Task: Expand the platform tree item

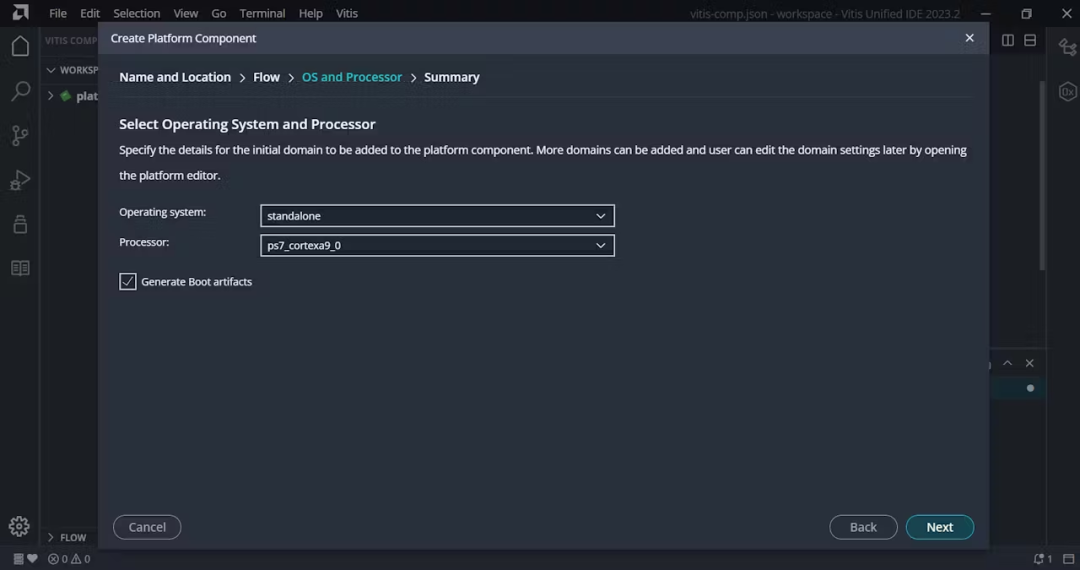Action: 50,96
